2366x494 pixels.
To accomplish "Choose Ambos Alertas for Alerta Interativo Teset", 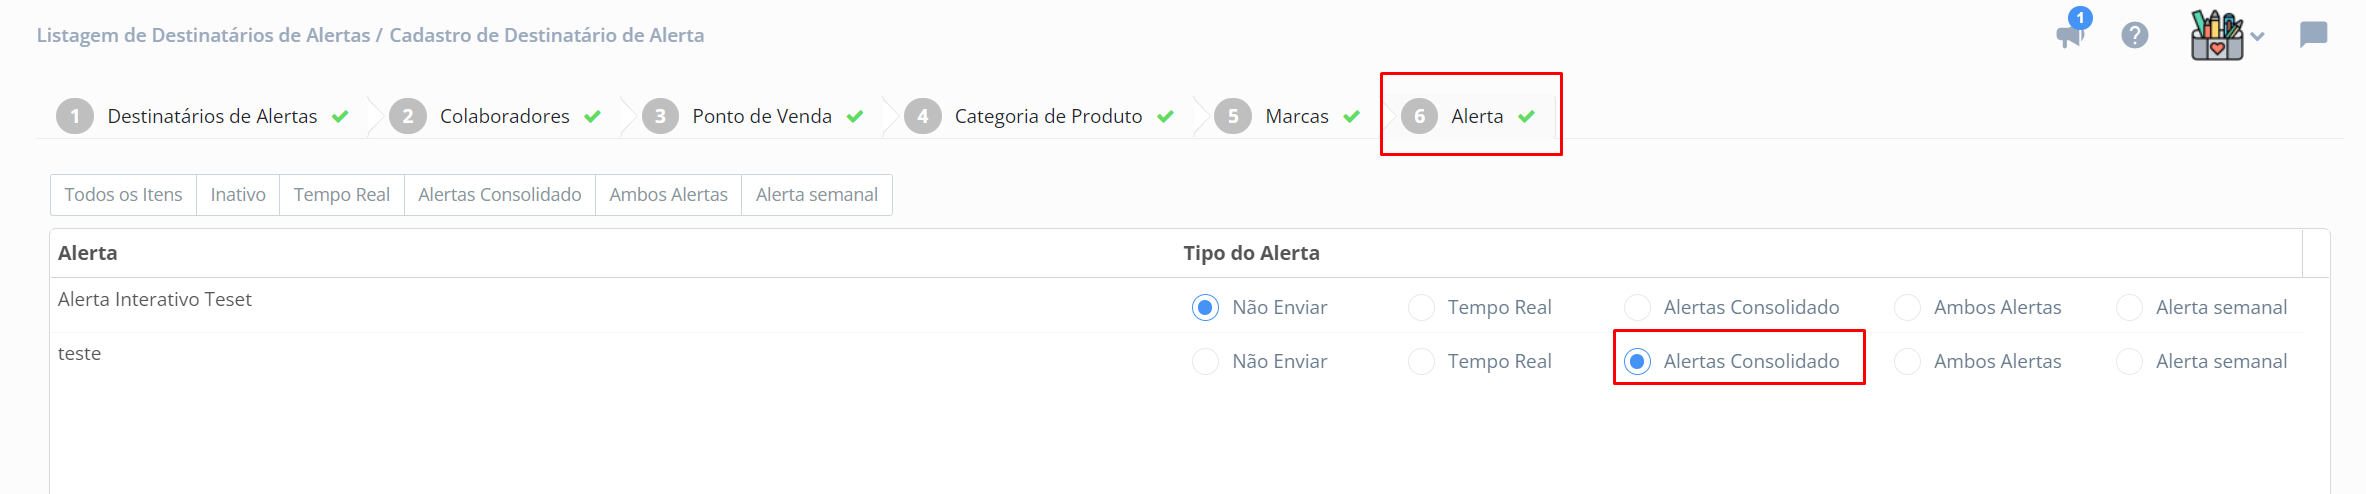I will [x=1908, y=307].
